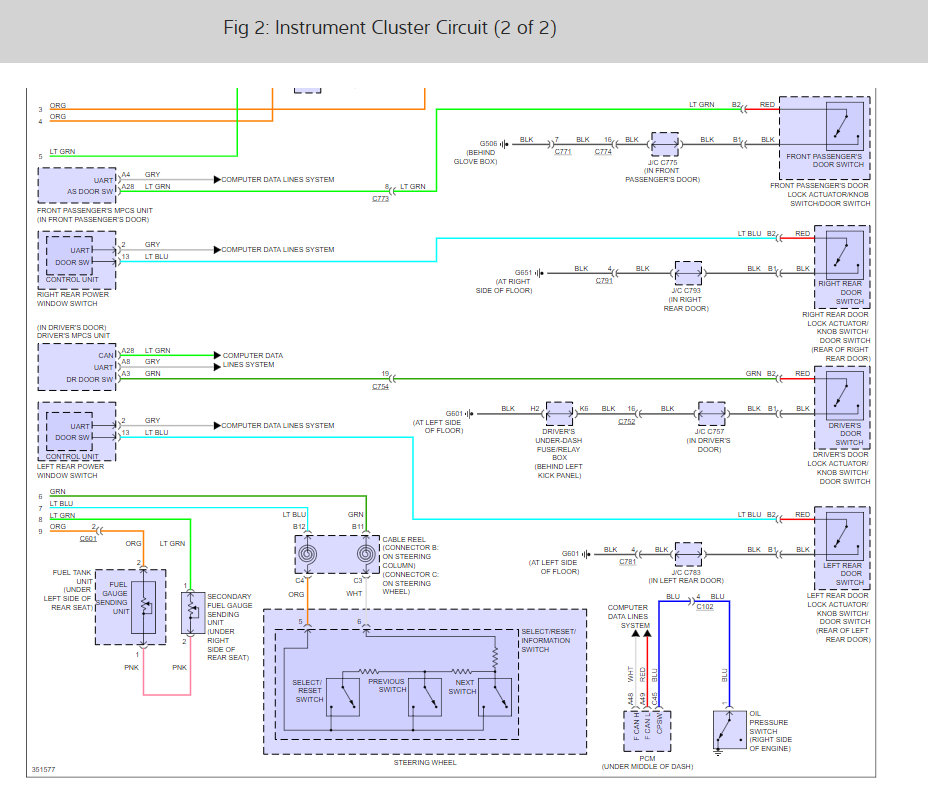Click the J/C C783 junction connector box
Viewport: 928px width, 798px height.
[688, 554]
